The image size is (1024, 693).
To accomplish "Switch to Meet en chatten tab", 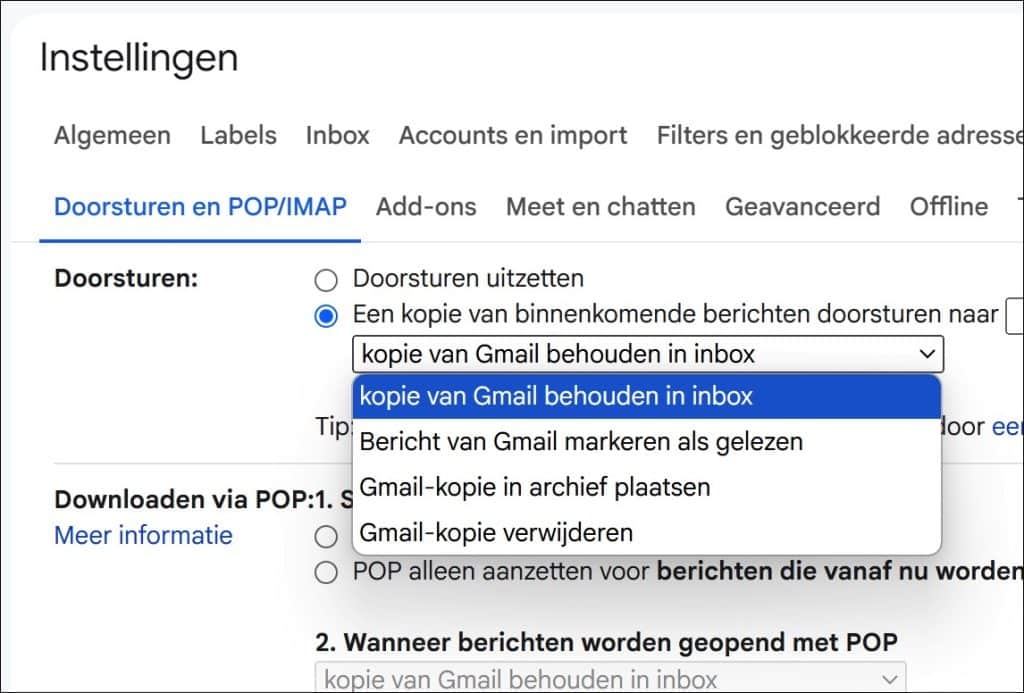I will pyautogui.click(x=600, y=207).
